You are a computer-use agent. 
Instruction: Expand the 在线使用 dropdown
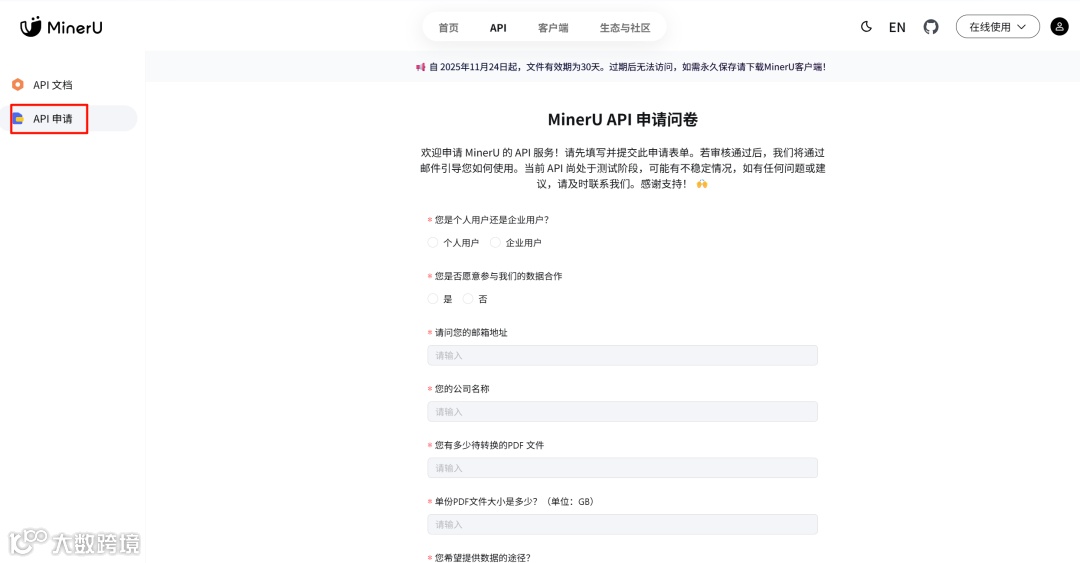tap(997, 27)
